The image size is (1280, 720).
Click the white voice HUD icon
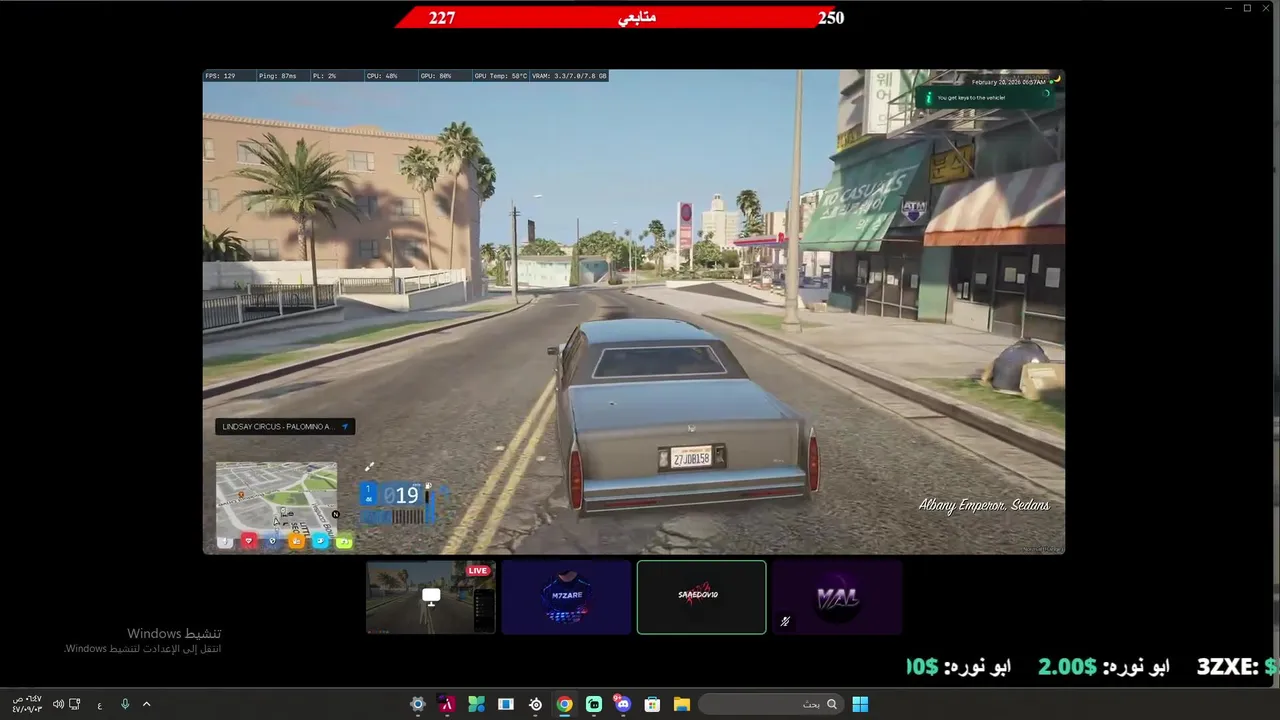[225, 541]
